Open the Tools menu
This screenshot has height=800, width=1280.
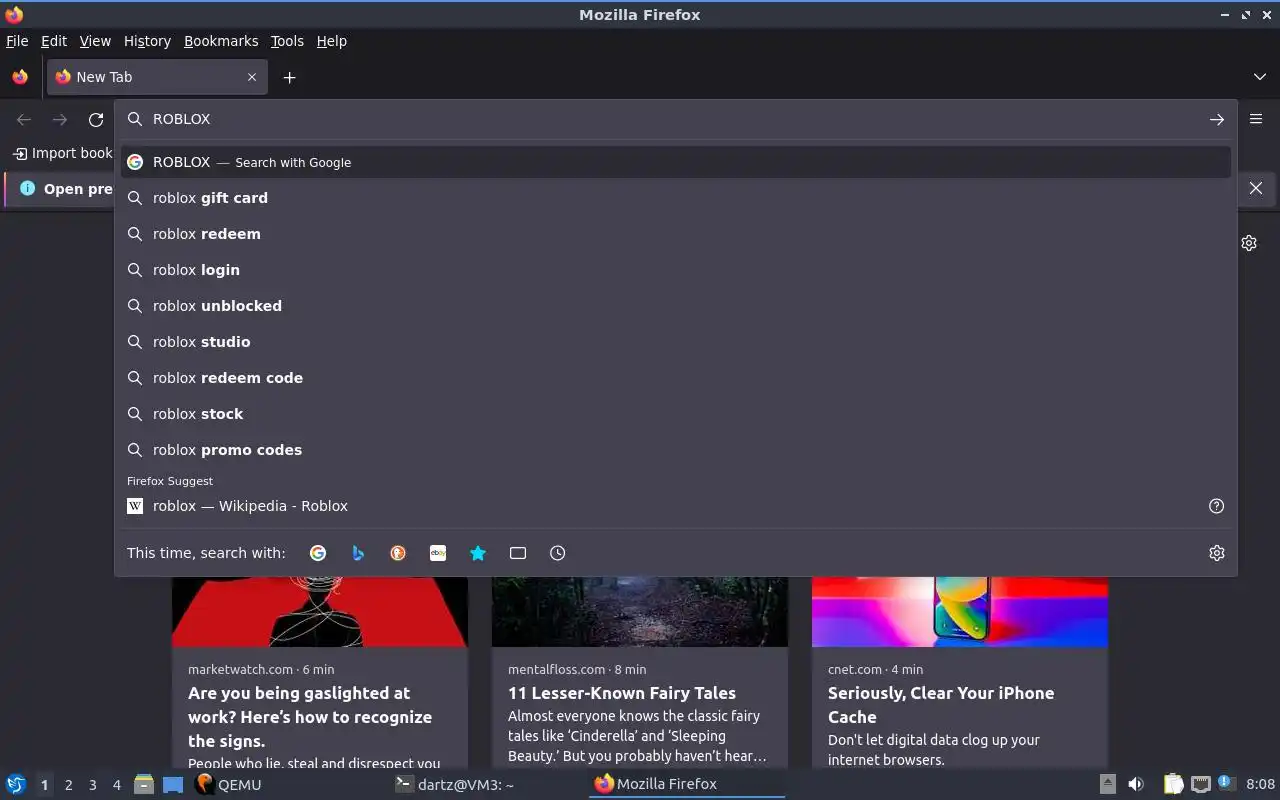click(287, 41)
